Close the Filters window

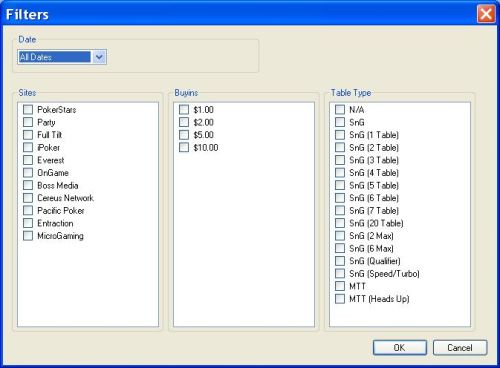click(486, 14)
